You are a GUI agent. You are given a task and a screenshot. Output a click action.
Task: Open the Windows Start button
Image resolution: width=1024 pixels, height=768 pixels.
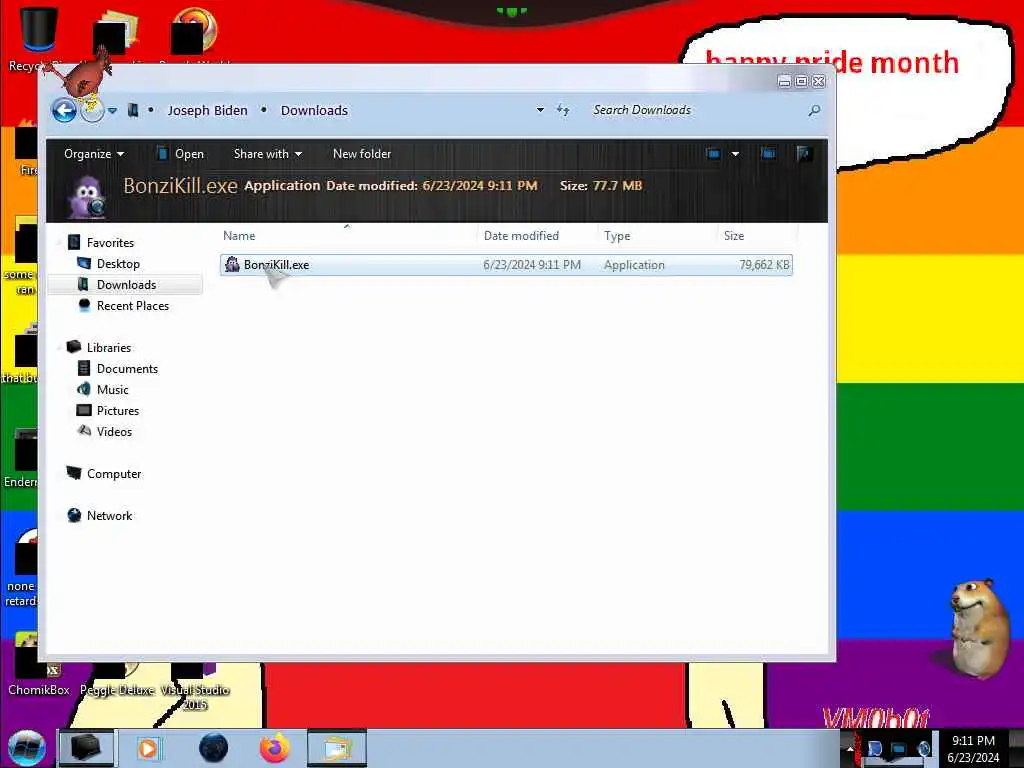pos(26,748)
